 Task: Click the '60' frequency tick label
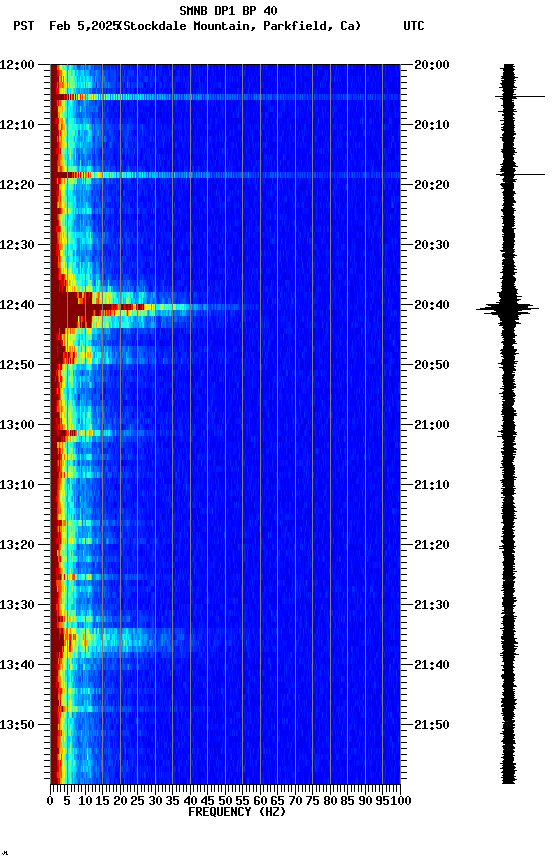point(260,801)
